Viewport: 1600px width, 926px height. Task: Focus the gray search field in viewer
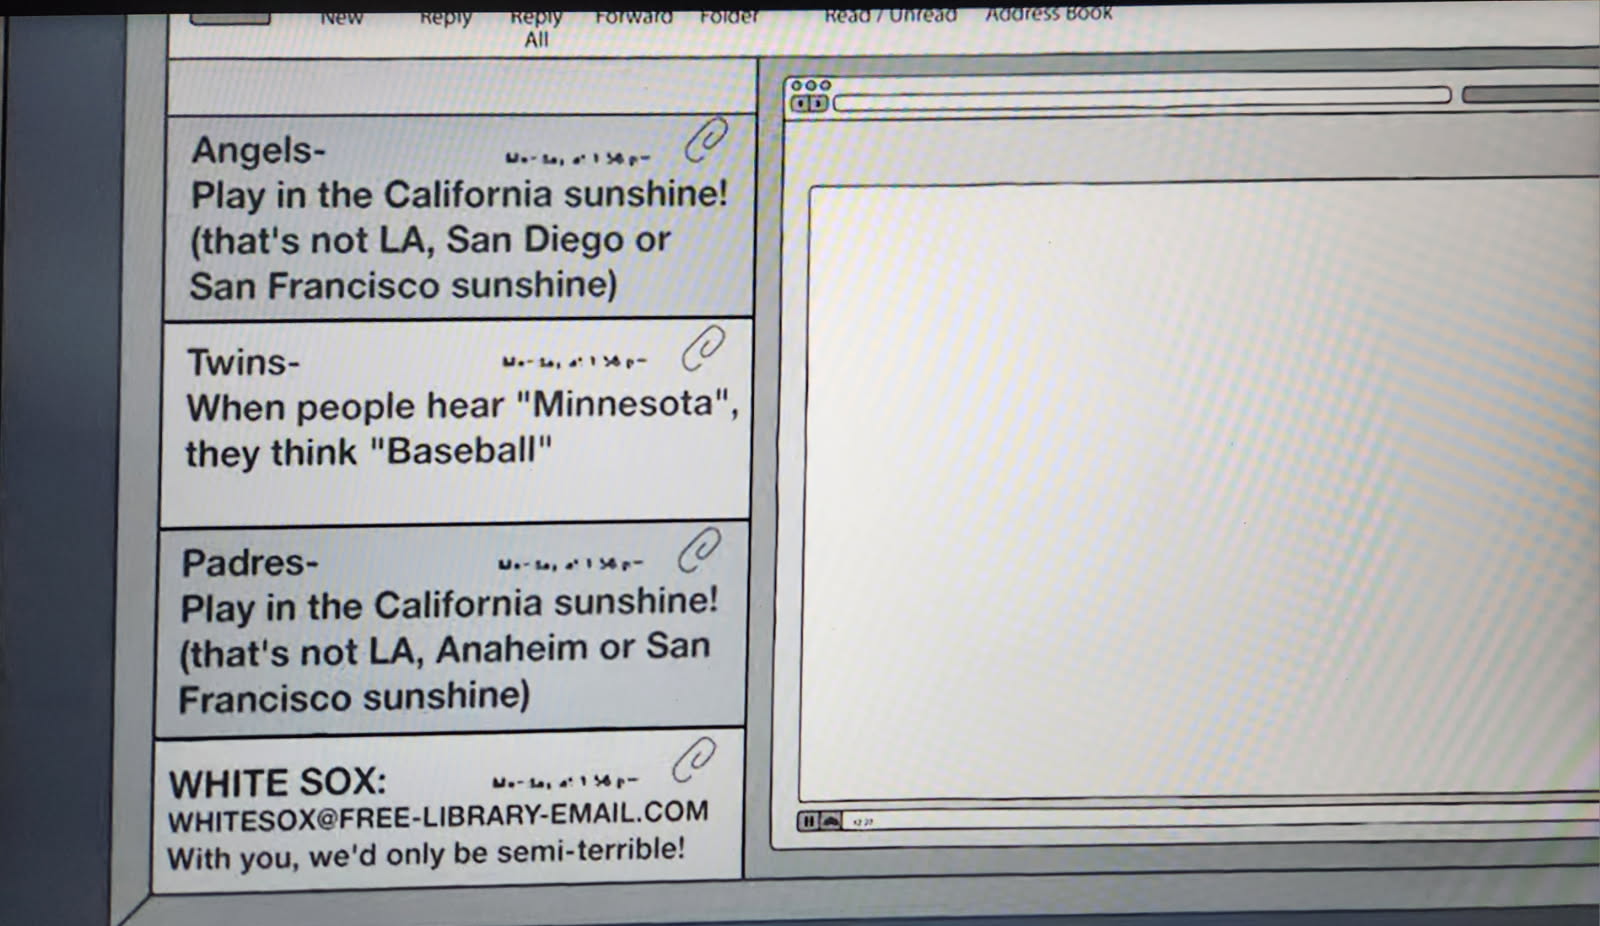point(1530,94)
